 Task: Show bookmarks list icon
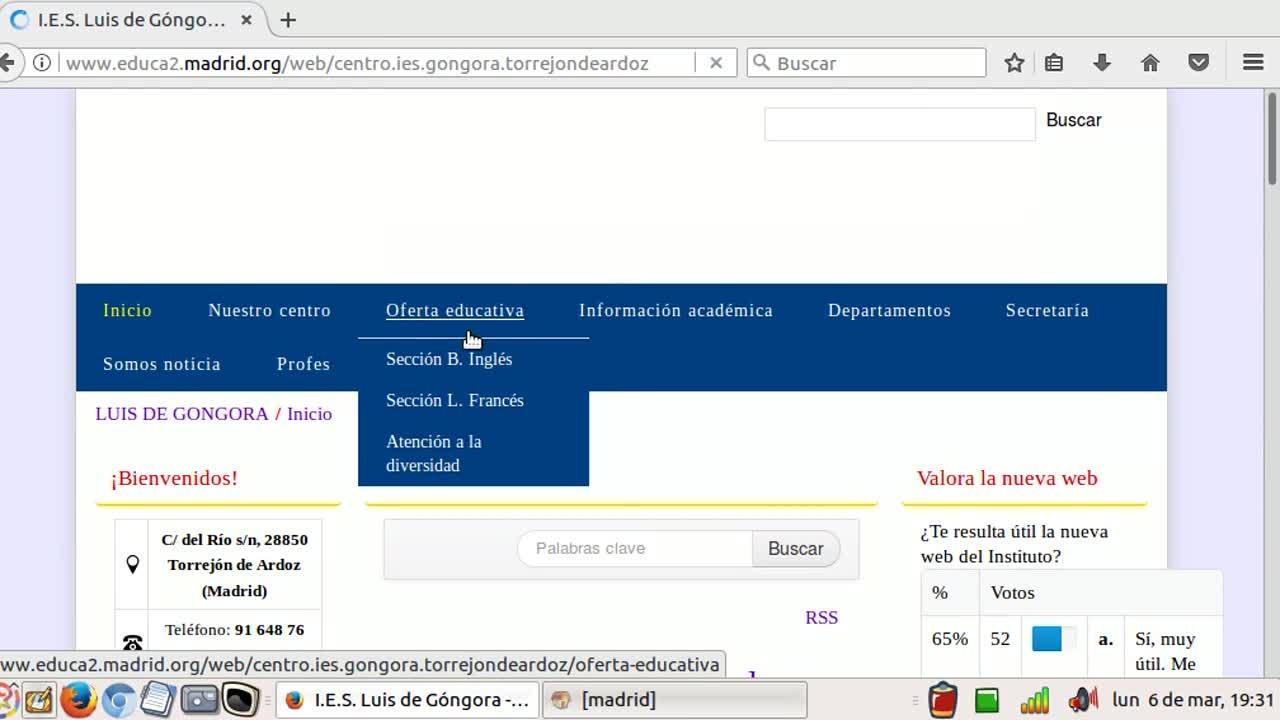pyautogui.click(x=1054, y=63)
